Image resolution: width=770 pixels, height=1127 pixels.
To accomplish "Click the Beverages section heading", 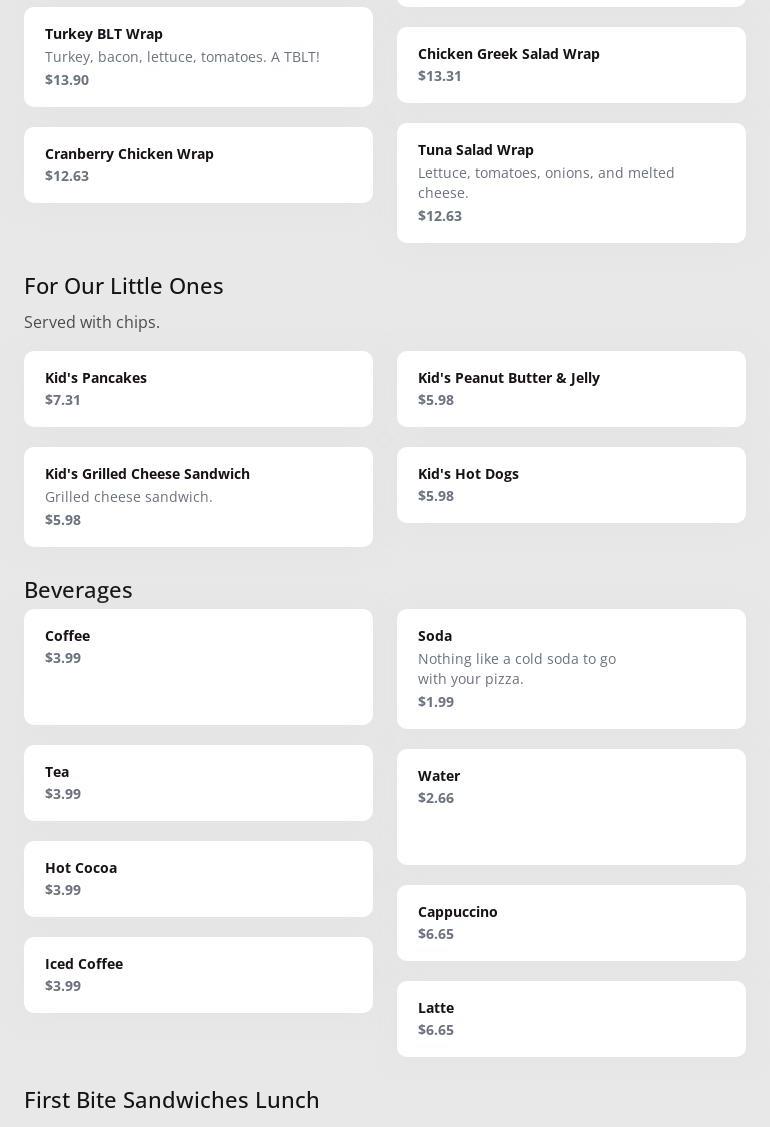I will click(78, 590).
